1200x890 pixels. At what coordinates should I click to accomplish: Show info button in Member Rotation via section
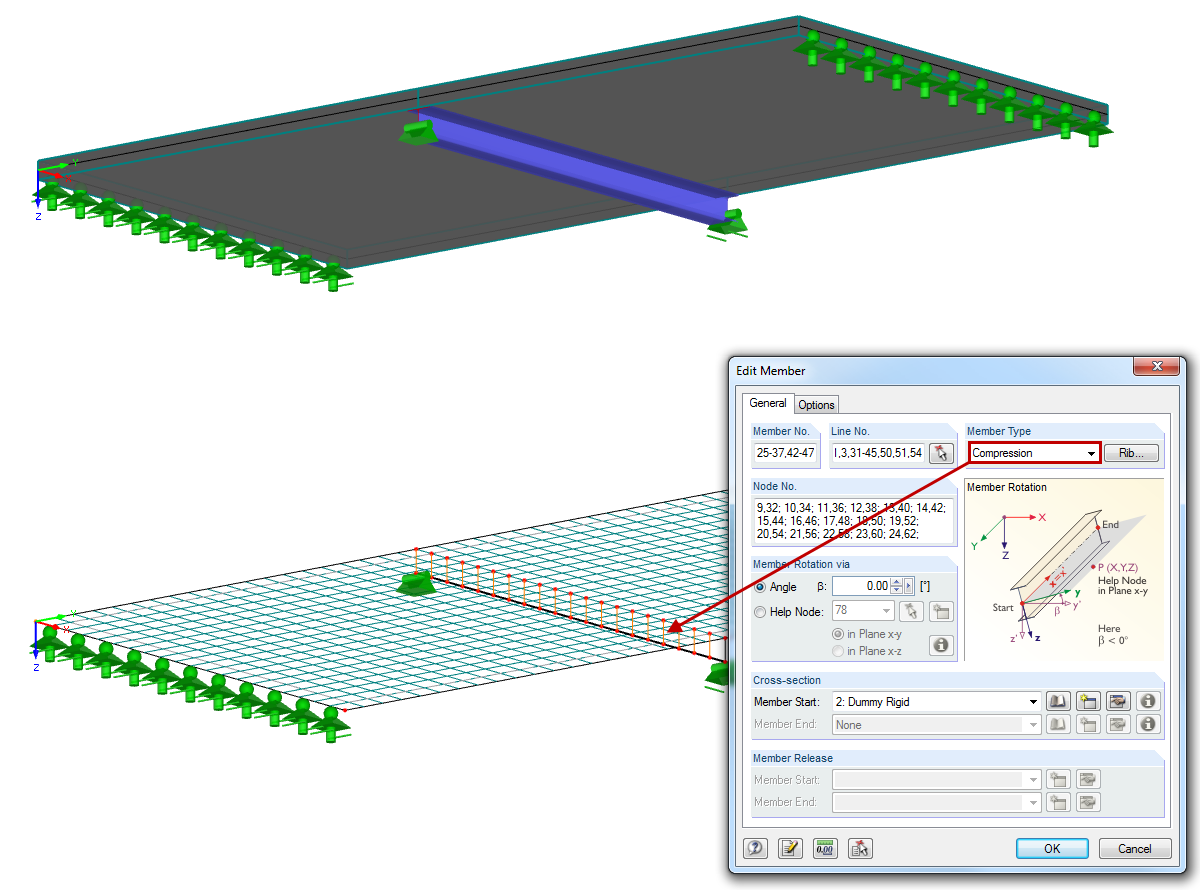tap(941, 645)
